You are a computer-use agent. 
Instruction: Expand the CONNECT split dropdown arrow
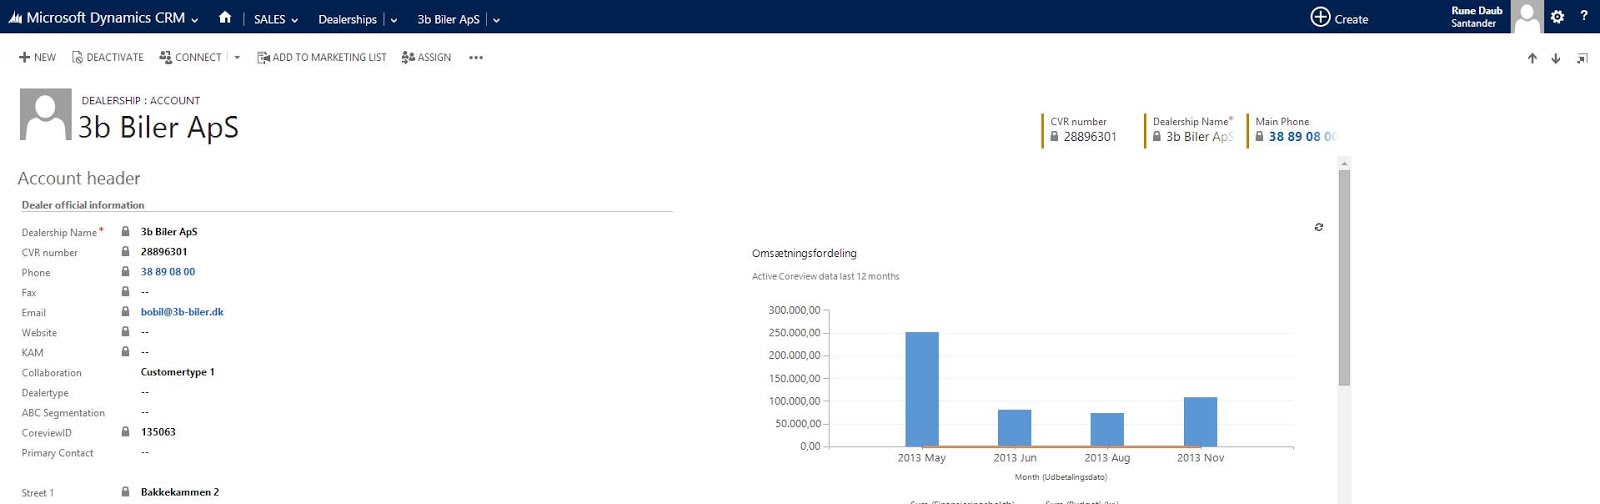(237, 58)
